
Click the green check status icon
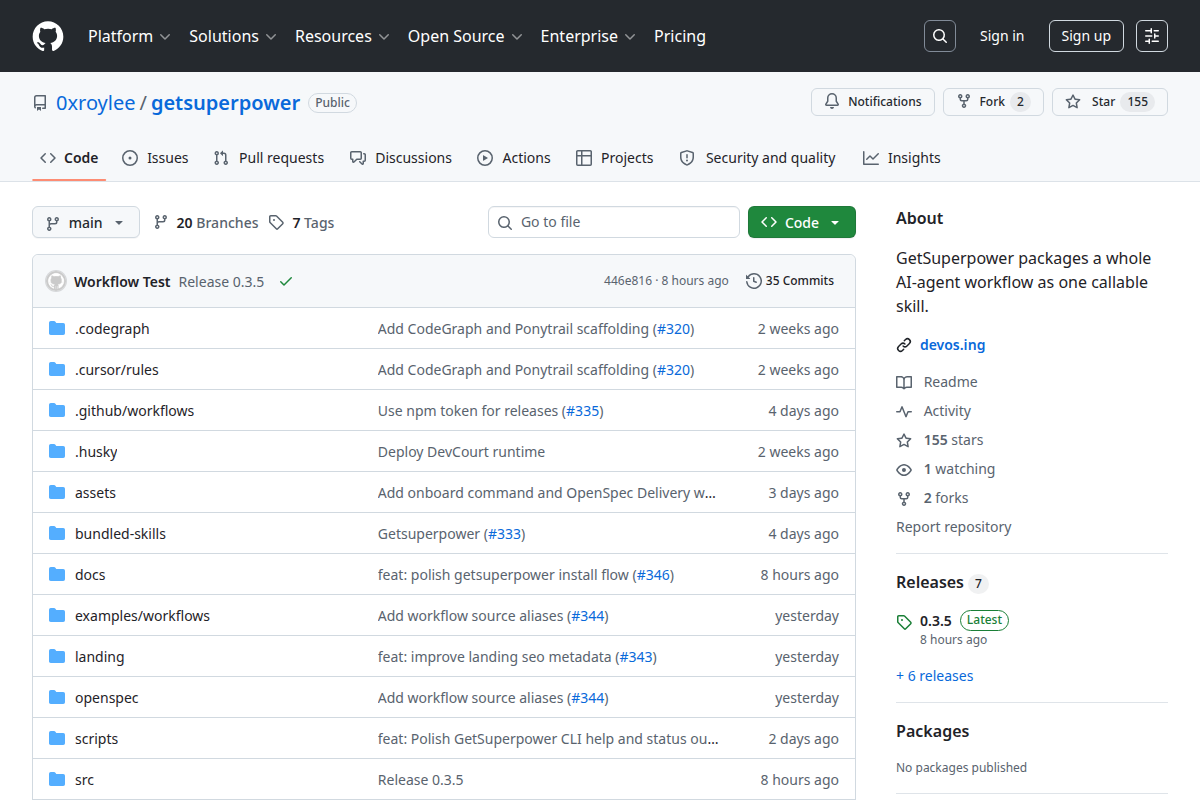click(286, 282)
